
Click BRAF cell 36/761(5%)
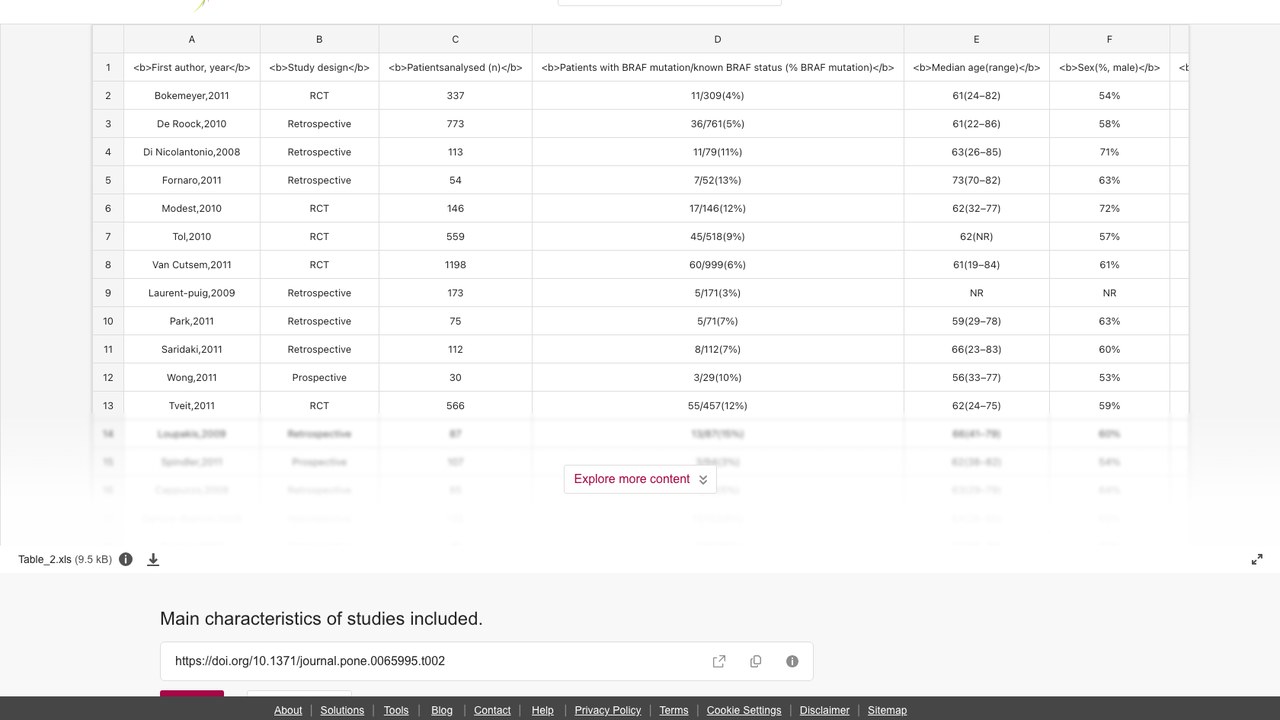pos(718,124)
